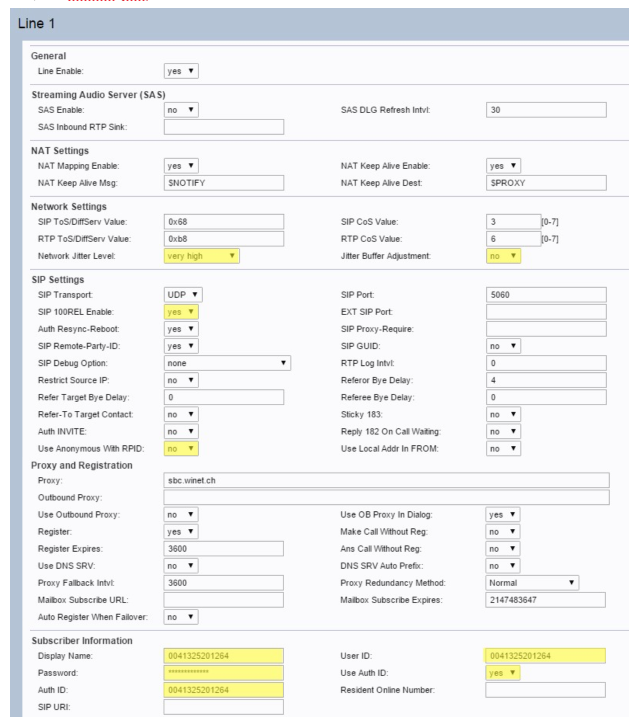Open the Sticky 183 dropdown
629x724 pixels.
tap(503, 414)
